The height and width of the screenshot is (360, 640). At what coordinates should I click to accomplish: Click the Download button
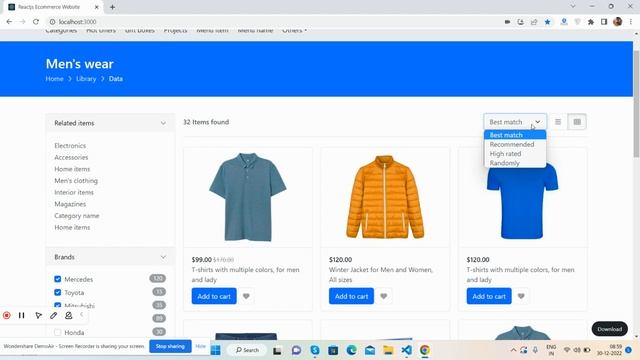(x=610, y=329)
